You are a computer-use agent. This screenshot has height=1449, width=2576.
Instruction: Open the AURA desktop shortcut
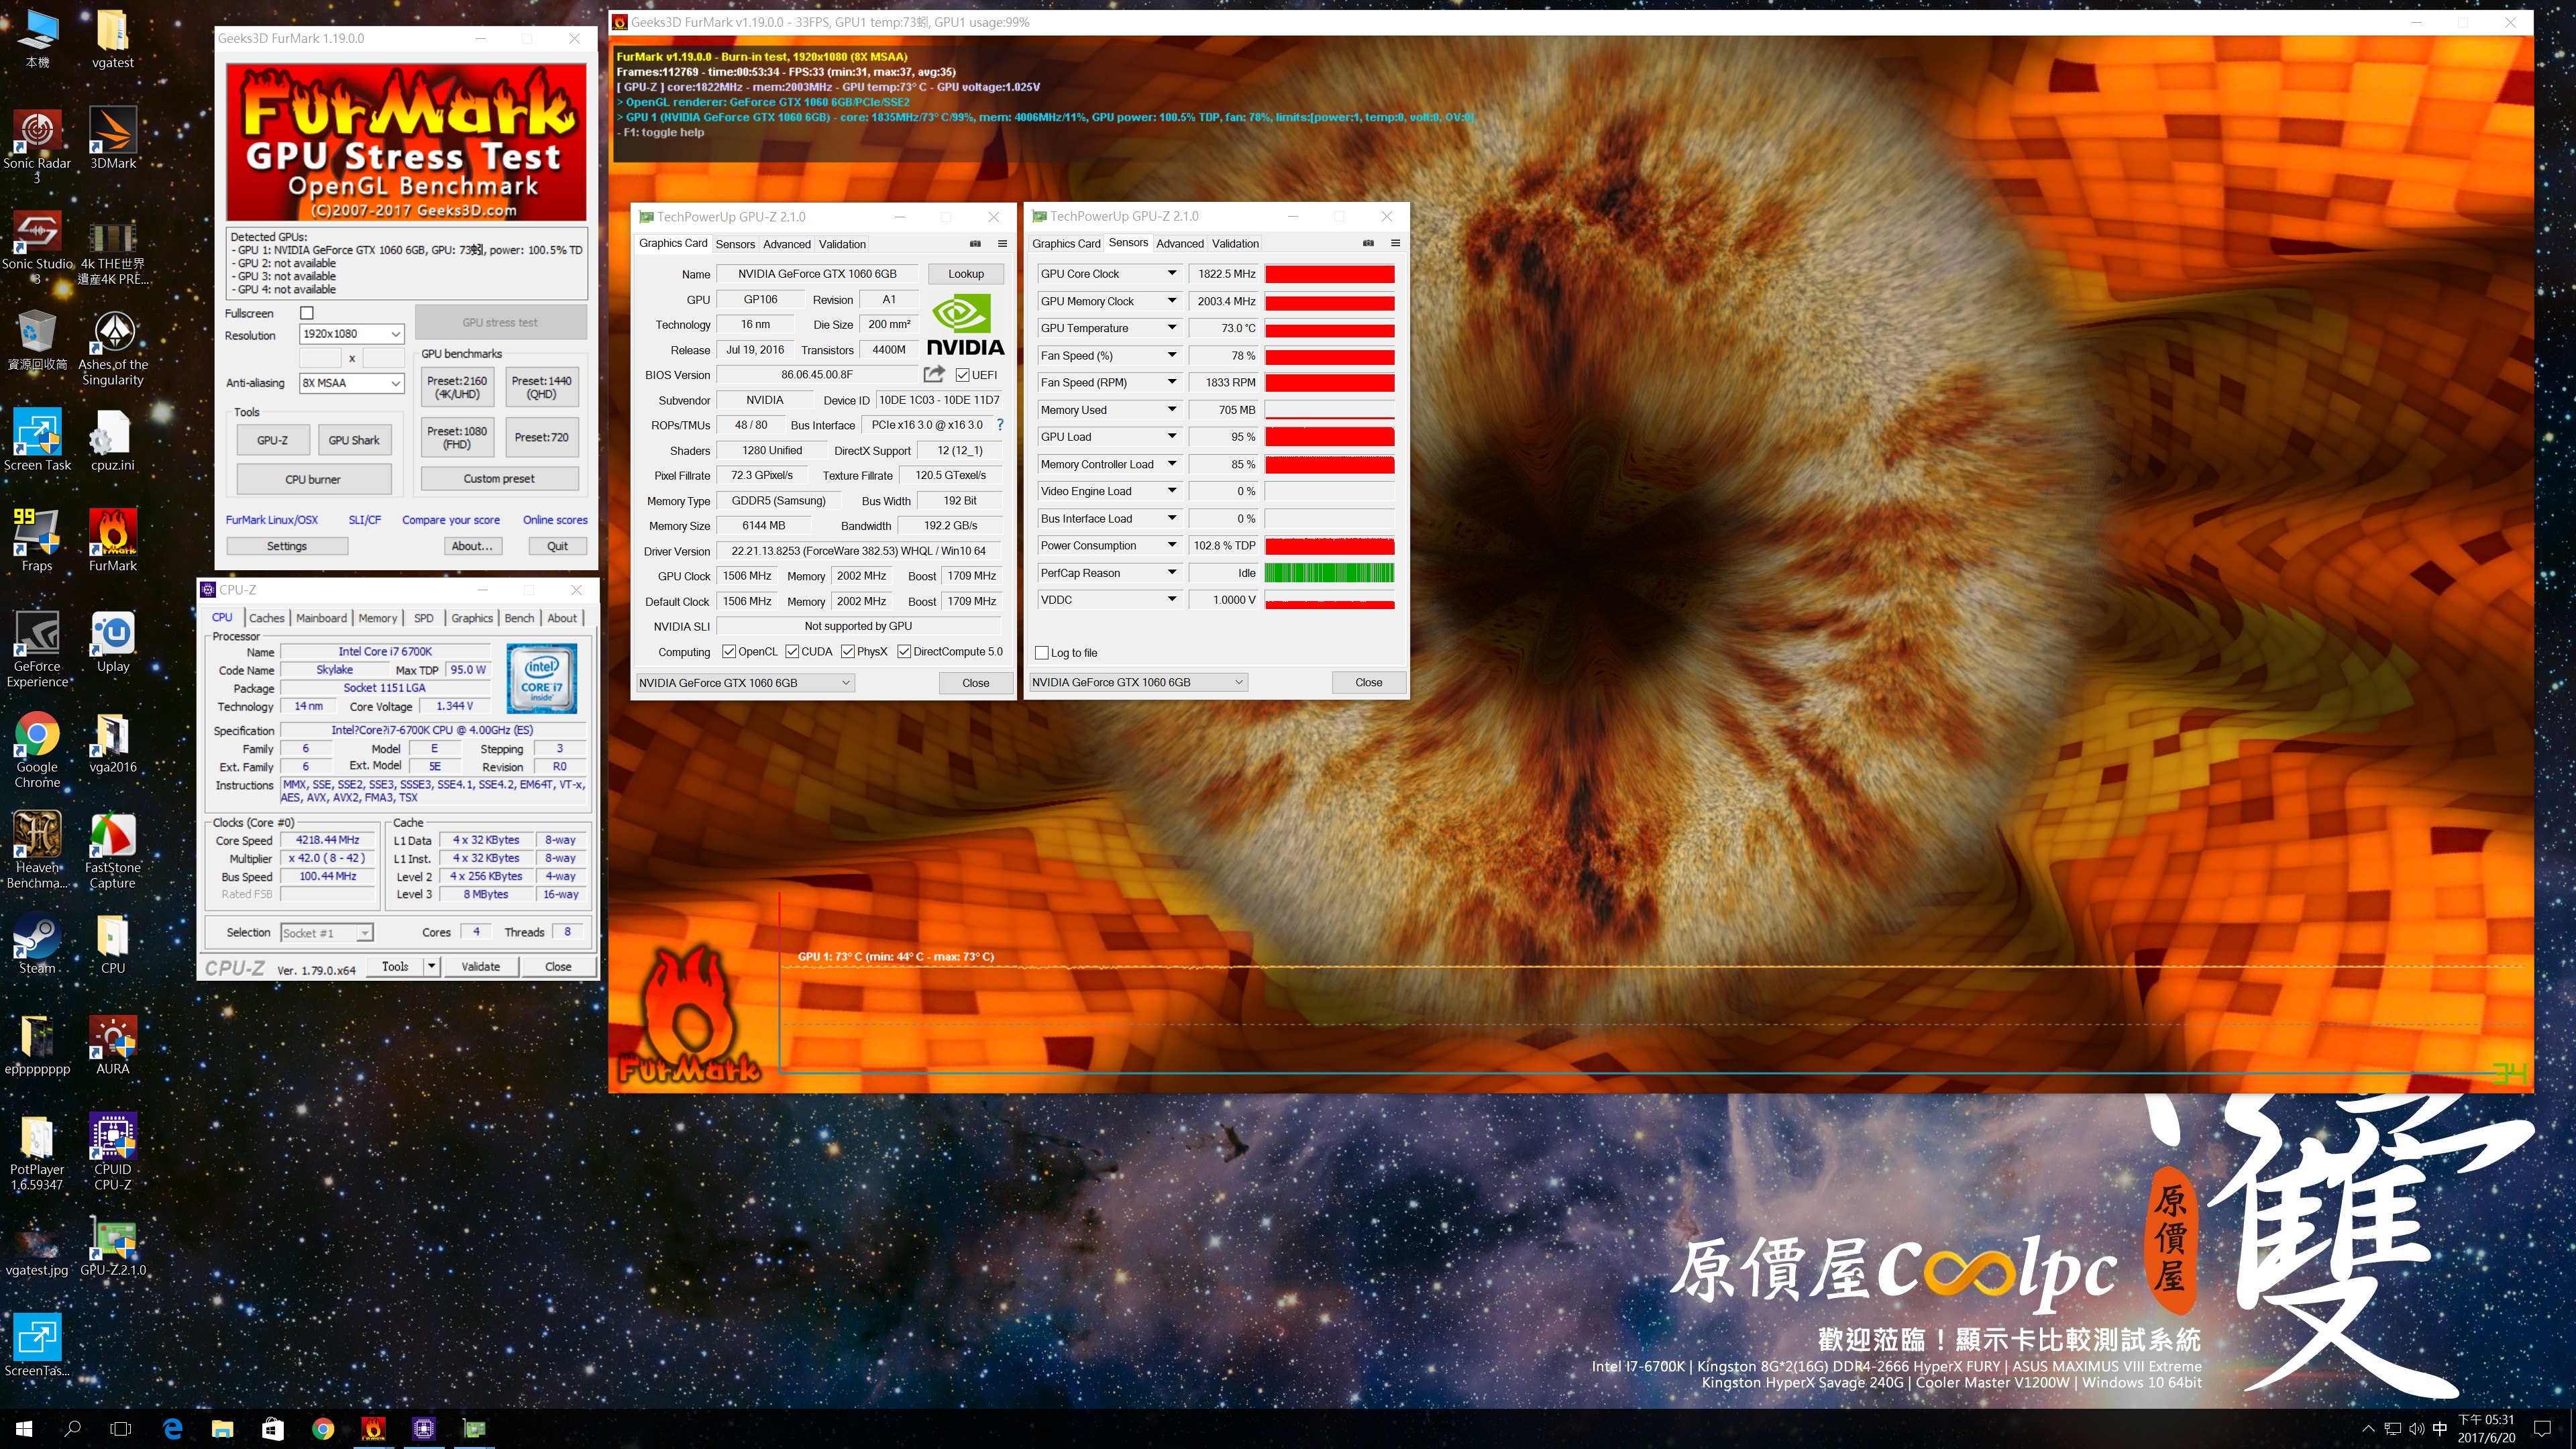coord(113,1045)
